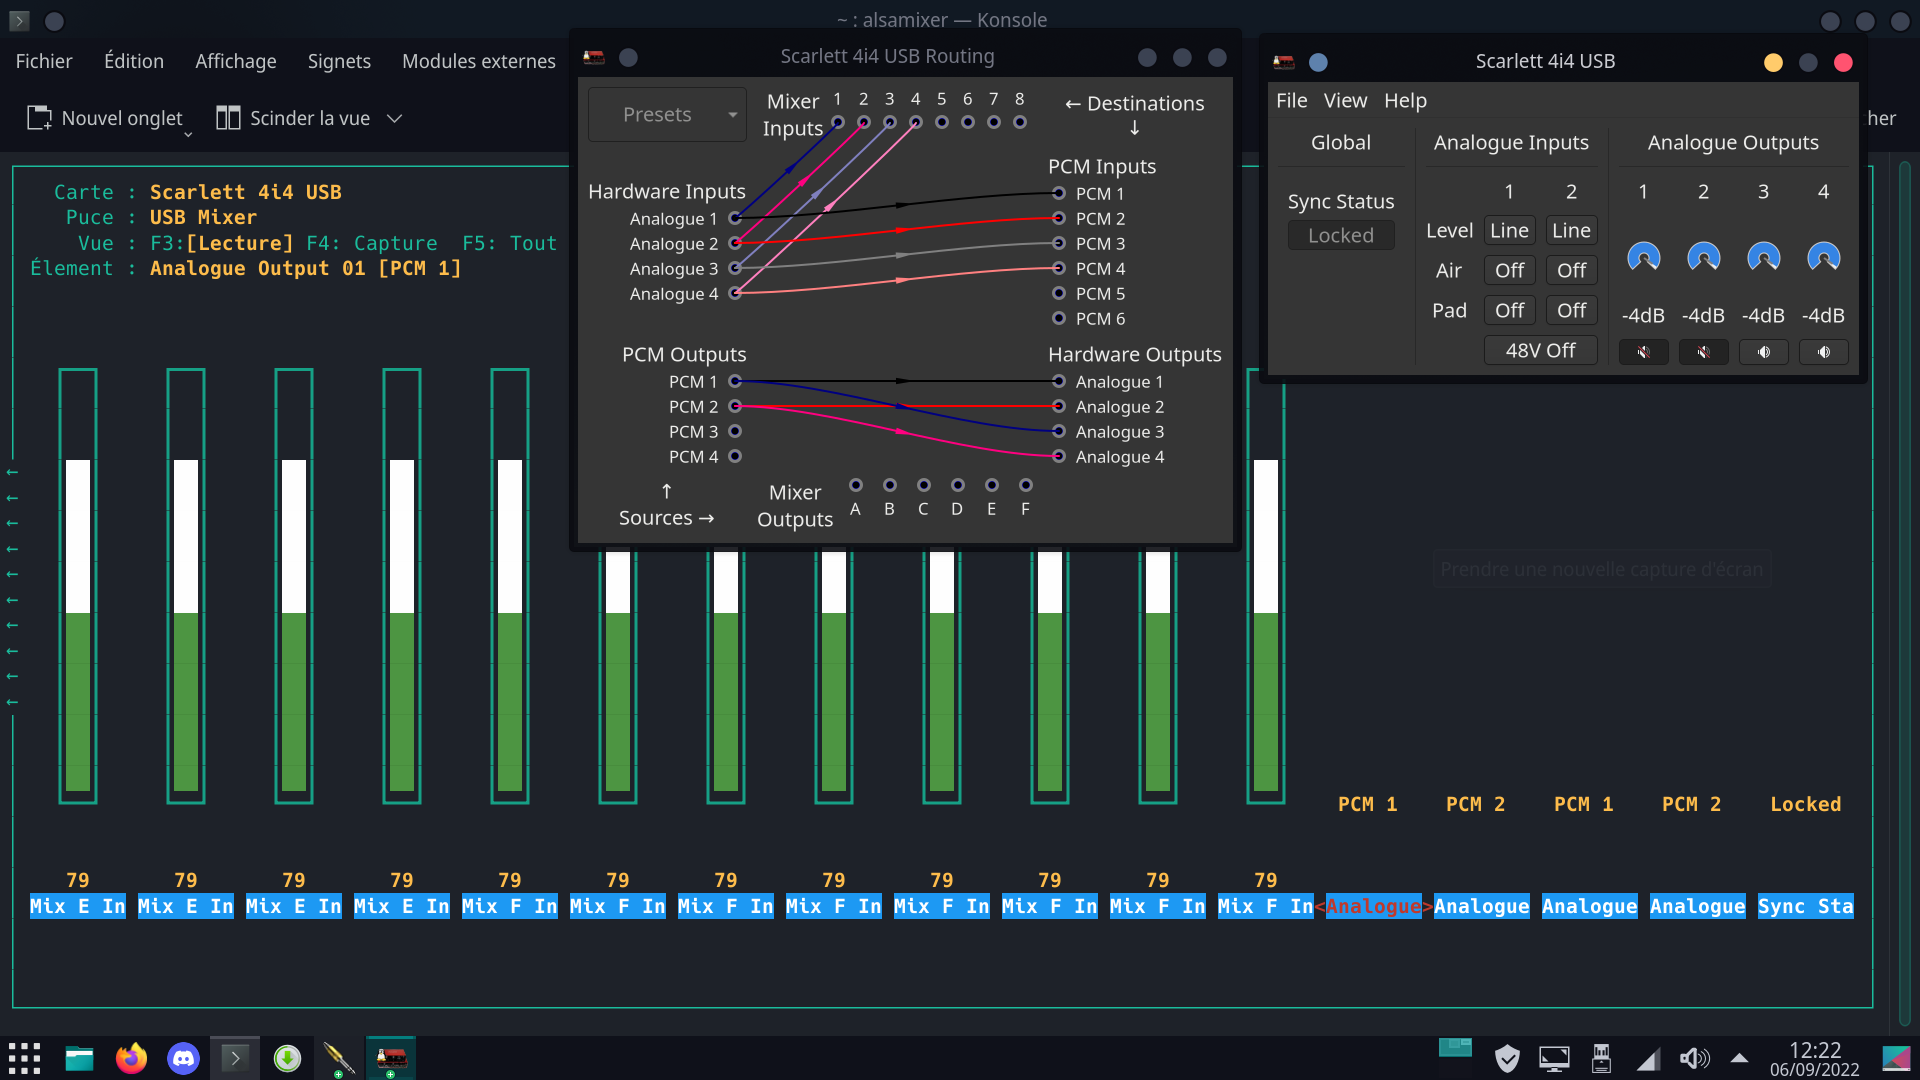Select the PCM 5 input routing node

coord(1059,293)
